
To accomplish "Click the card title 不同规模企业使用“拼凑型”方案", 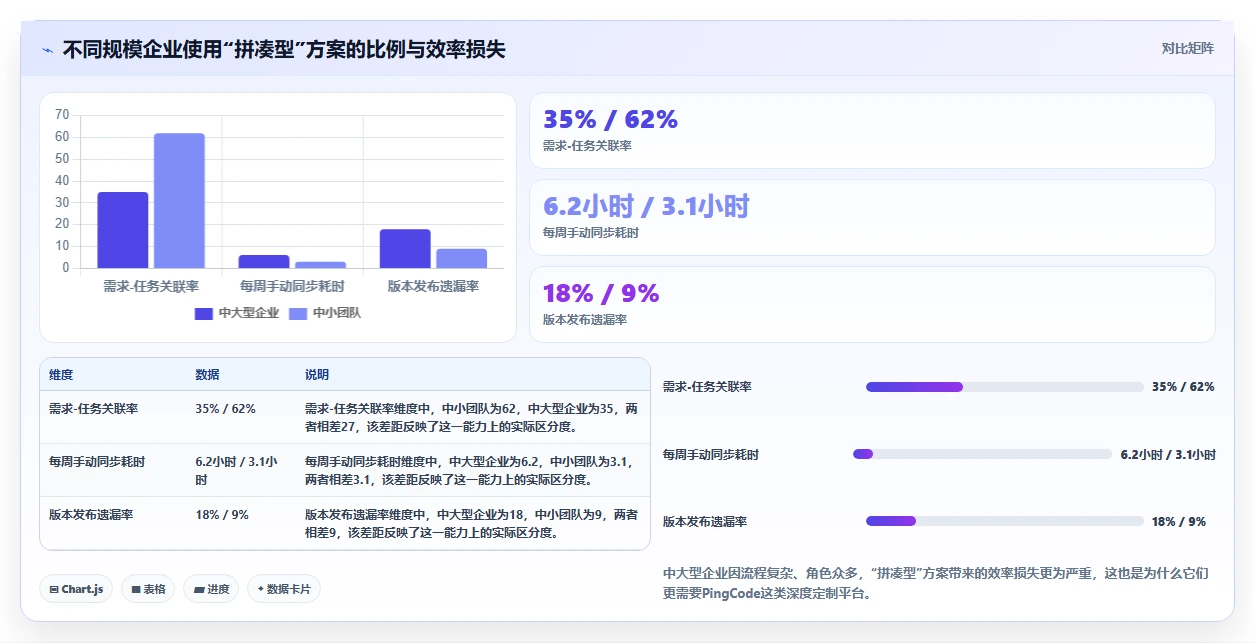I will point(284,49).
